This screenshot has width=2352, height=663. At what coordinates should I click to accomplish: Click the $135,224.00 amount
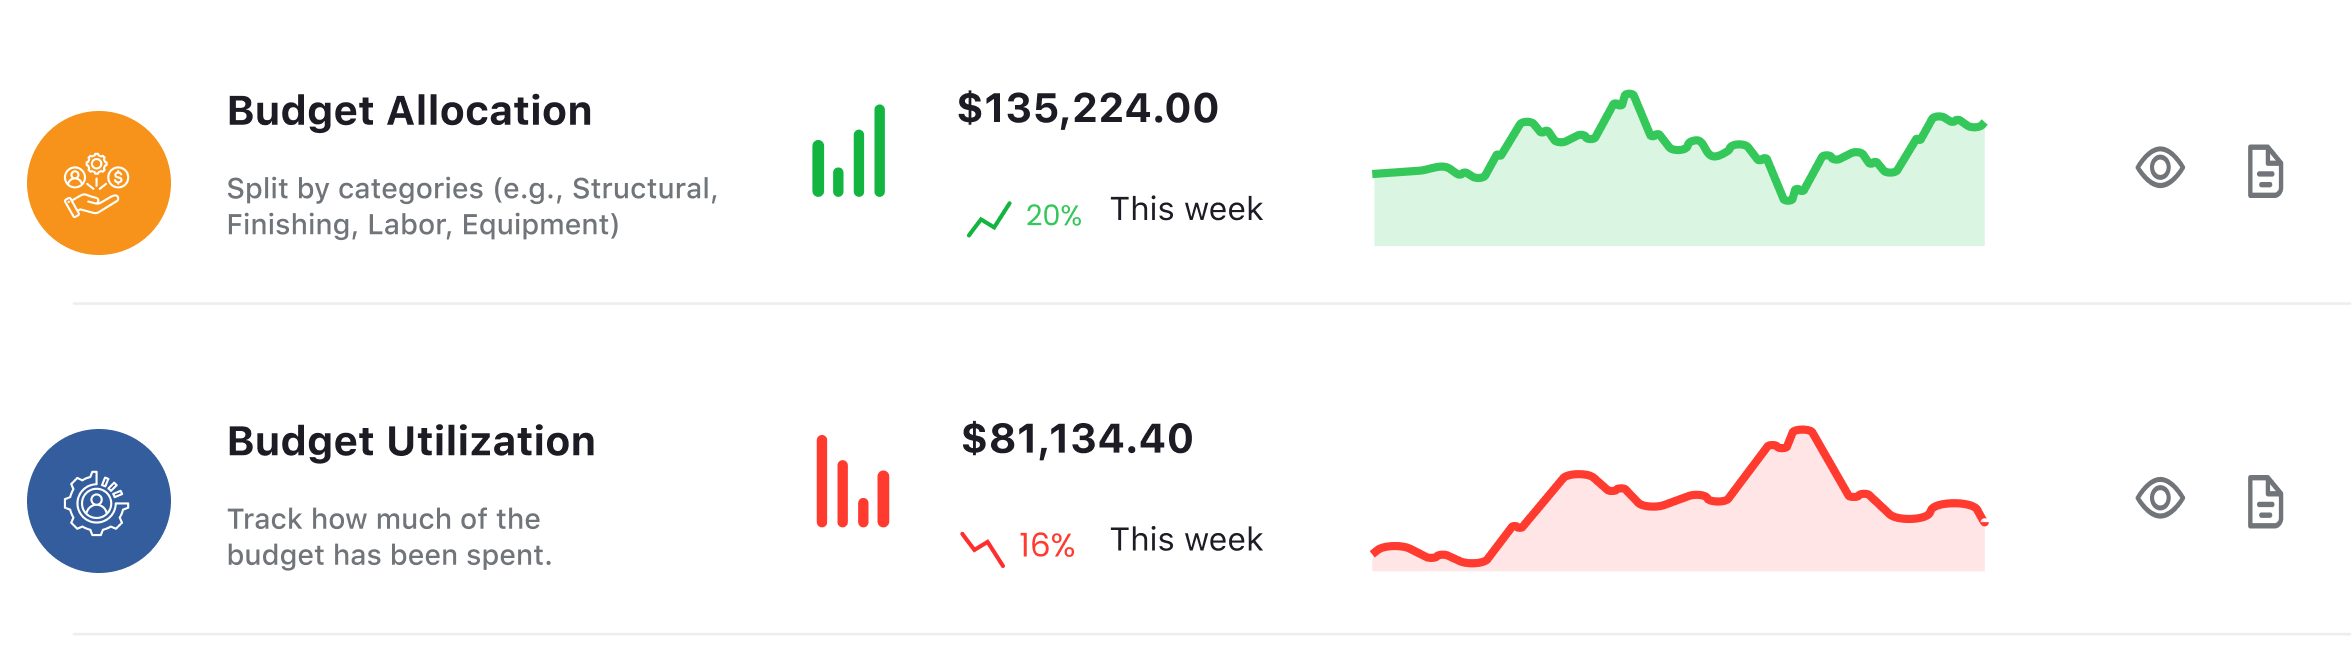coord(1088,108)
